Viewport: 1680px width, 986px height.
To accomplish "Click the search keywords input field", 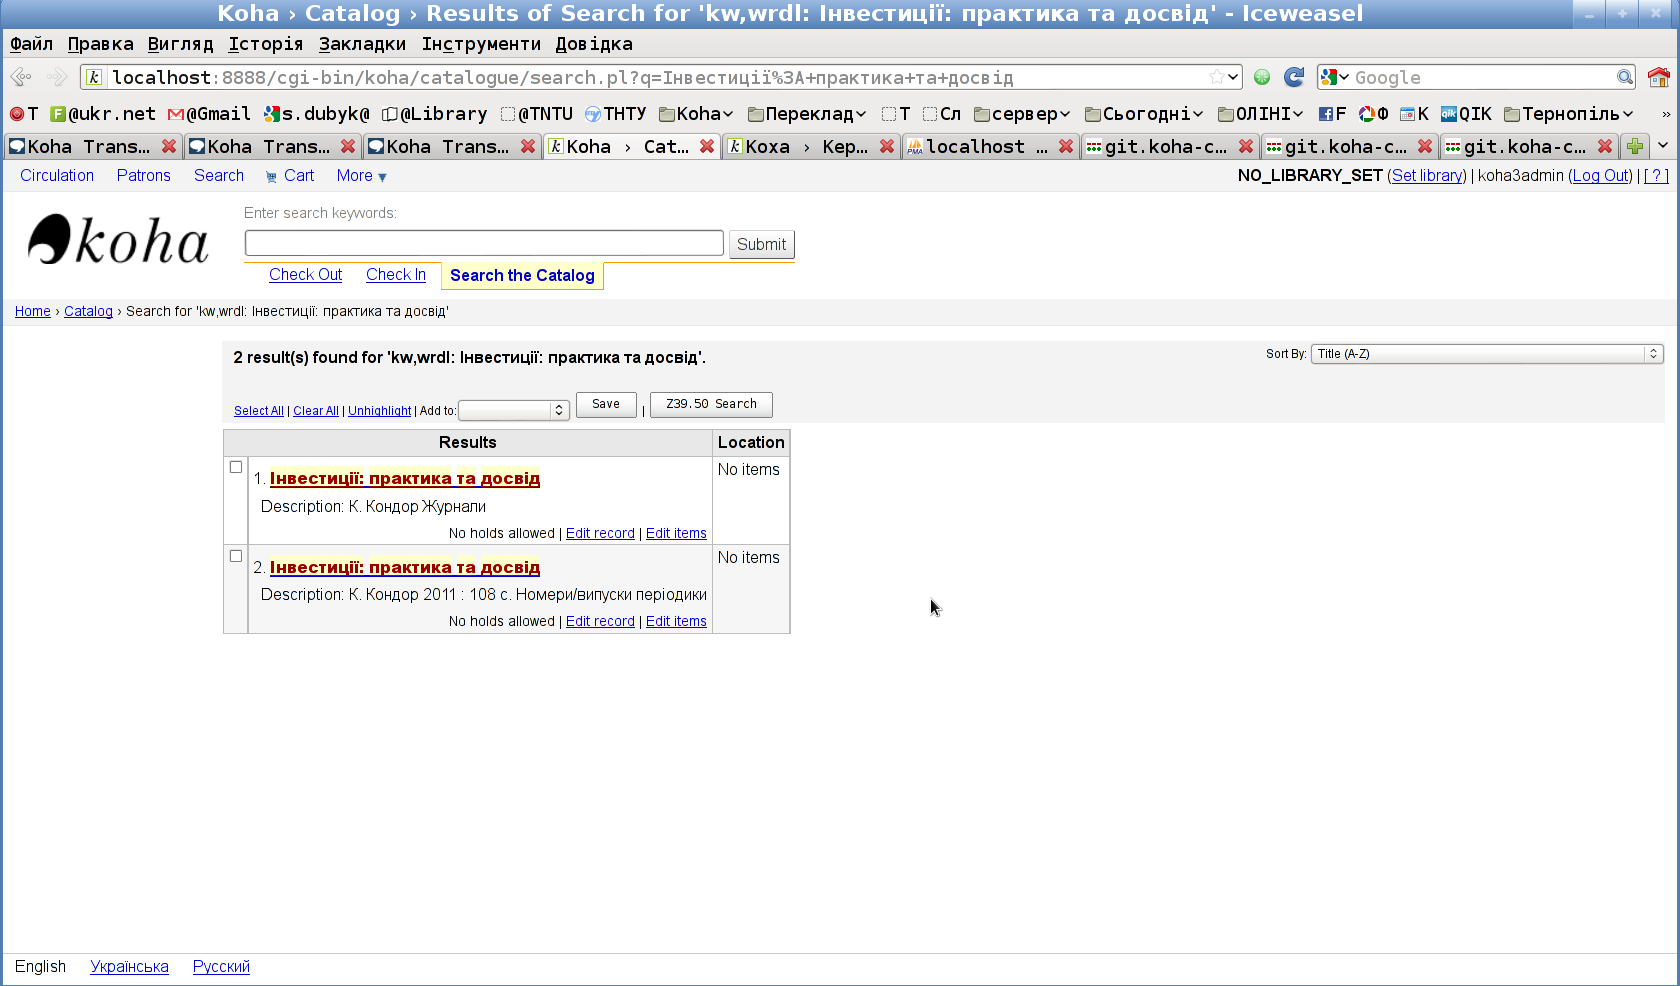I will (484, 243).
